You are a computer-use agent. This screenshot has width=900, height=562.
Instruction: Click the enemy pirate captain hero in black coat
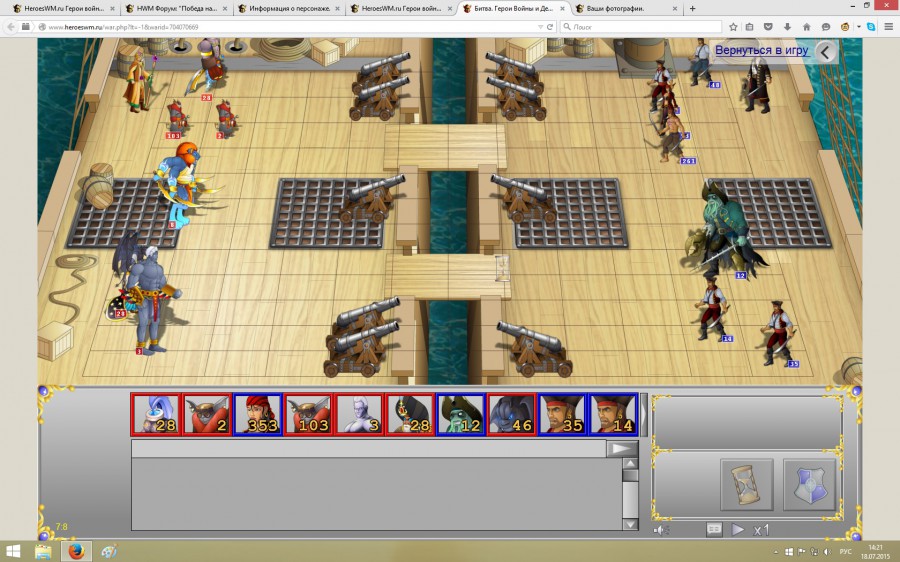758,85
